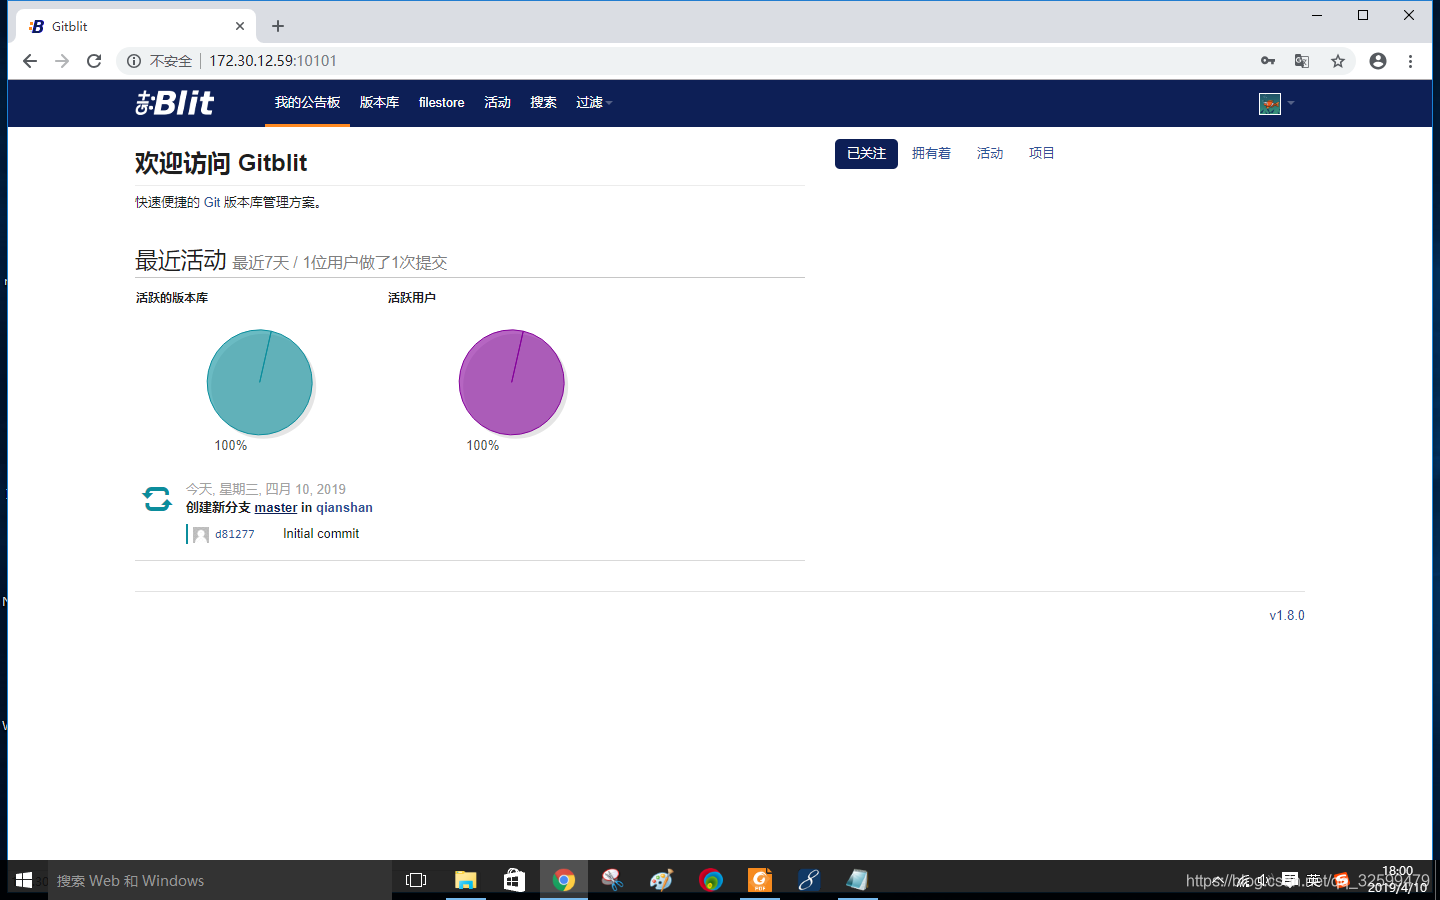The width and height of the screenshot is (1440, 900).
Task: Open commit d81277
Action: [235, 534]
